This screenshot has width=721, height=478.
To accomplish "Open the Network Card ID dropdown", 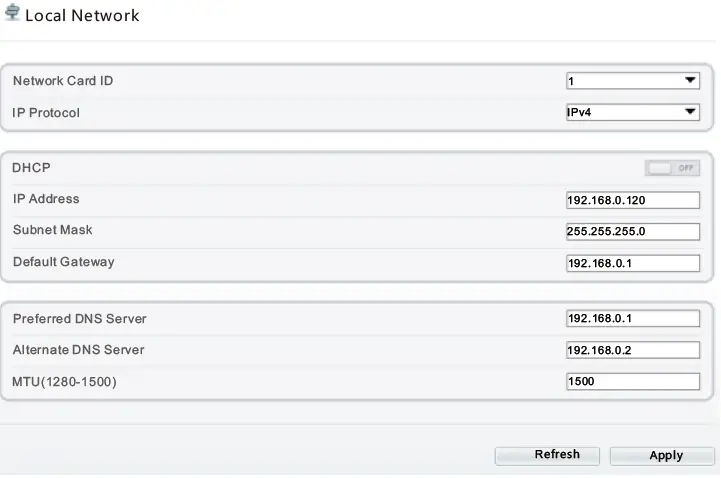I will tap(632, 81).
